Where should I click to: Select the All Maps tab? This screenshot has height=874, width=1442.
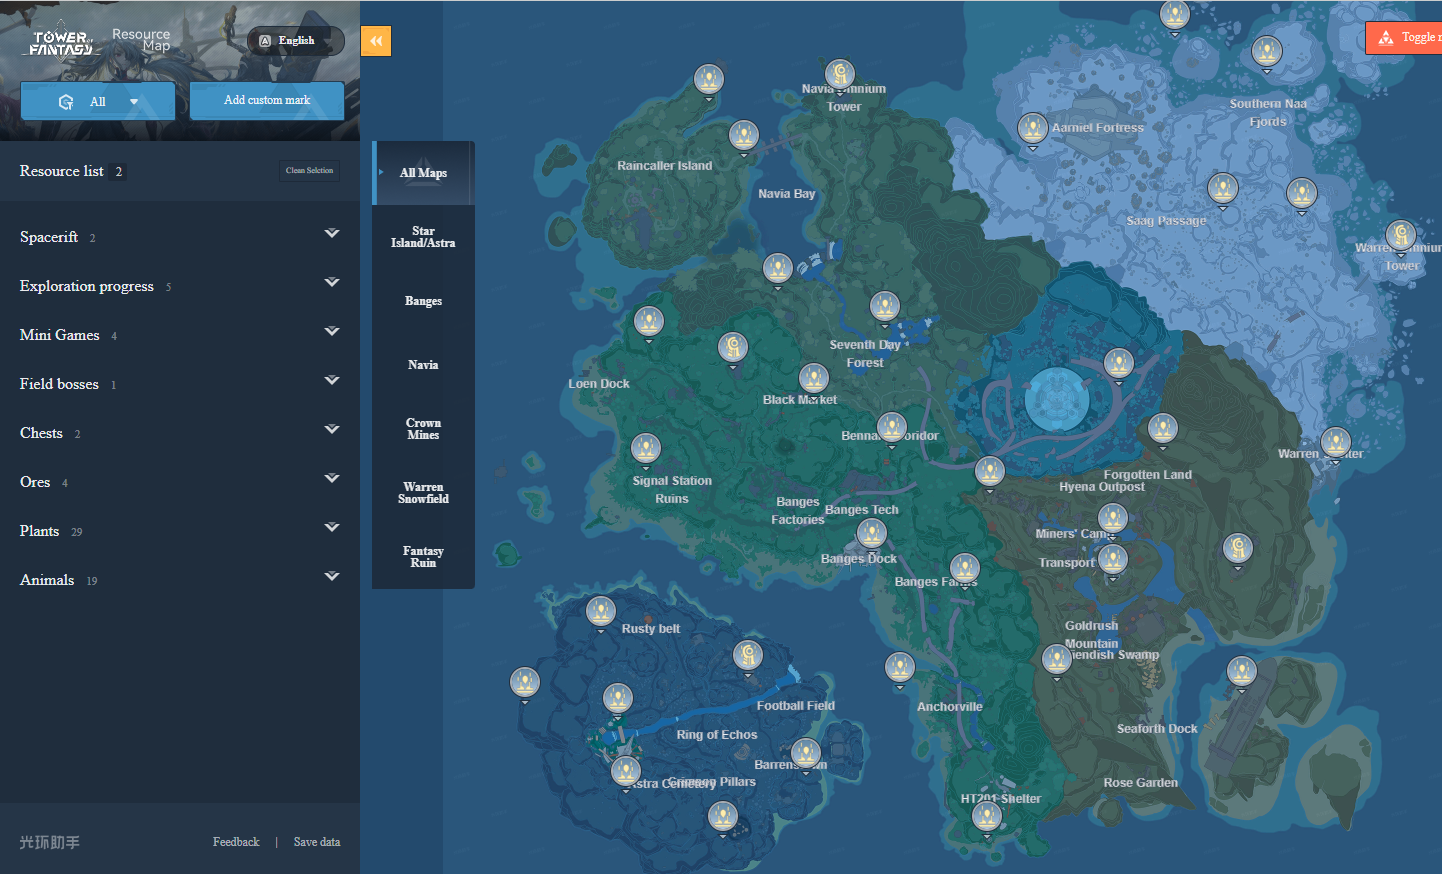click(x=423, y=173)
